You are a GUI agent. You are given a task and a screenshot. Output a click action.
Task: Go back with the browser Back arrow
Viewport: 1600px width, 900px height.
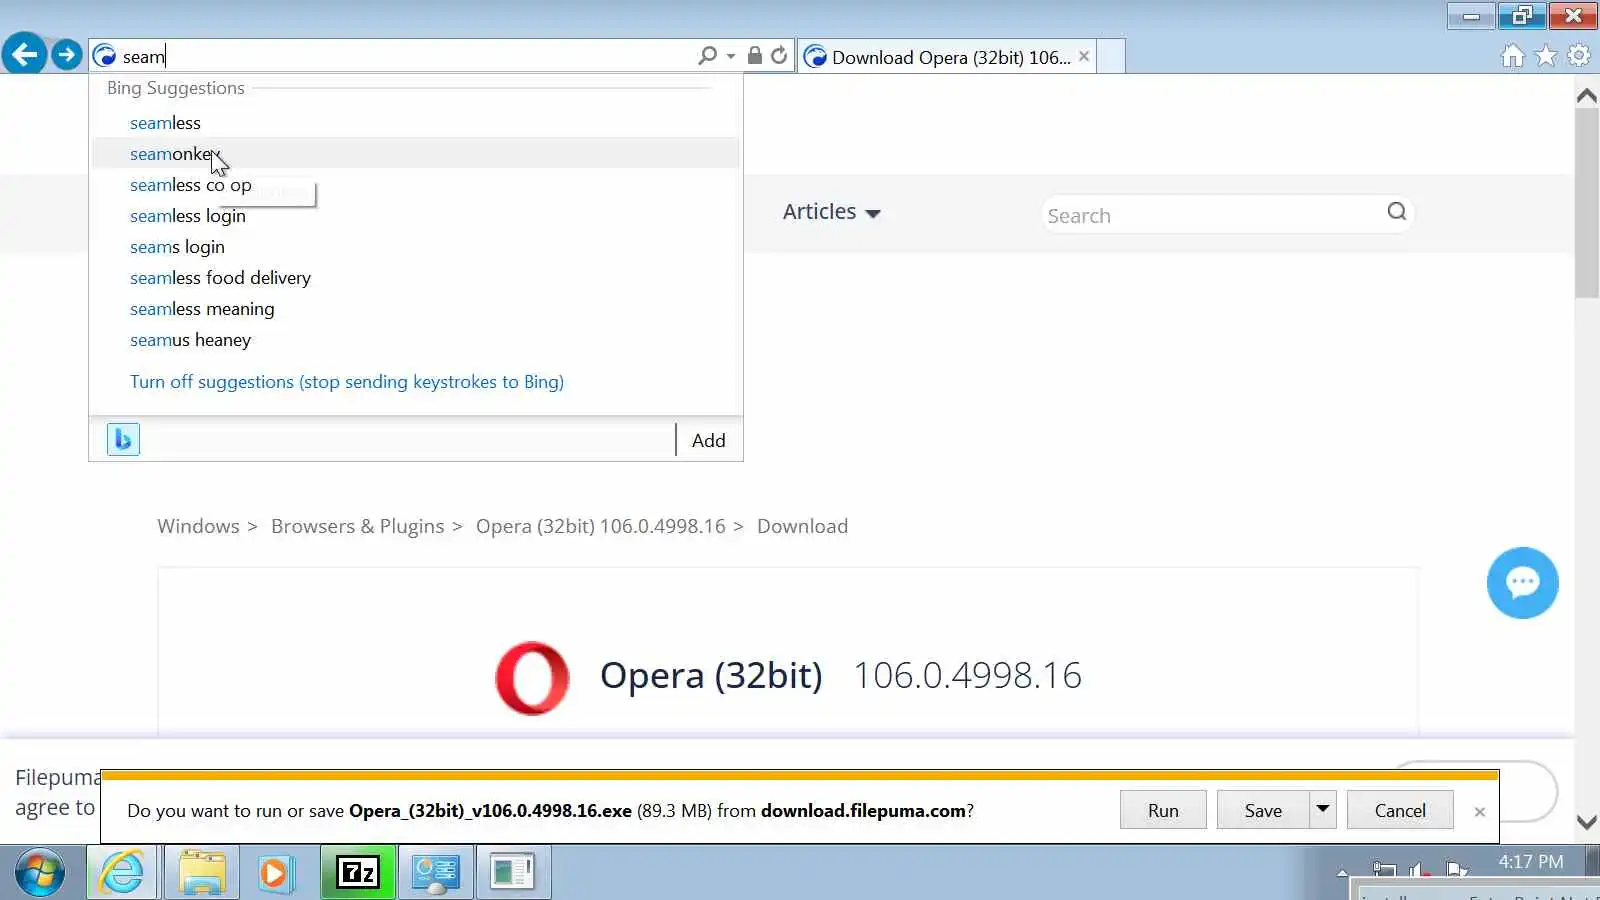coord(24,54)
